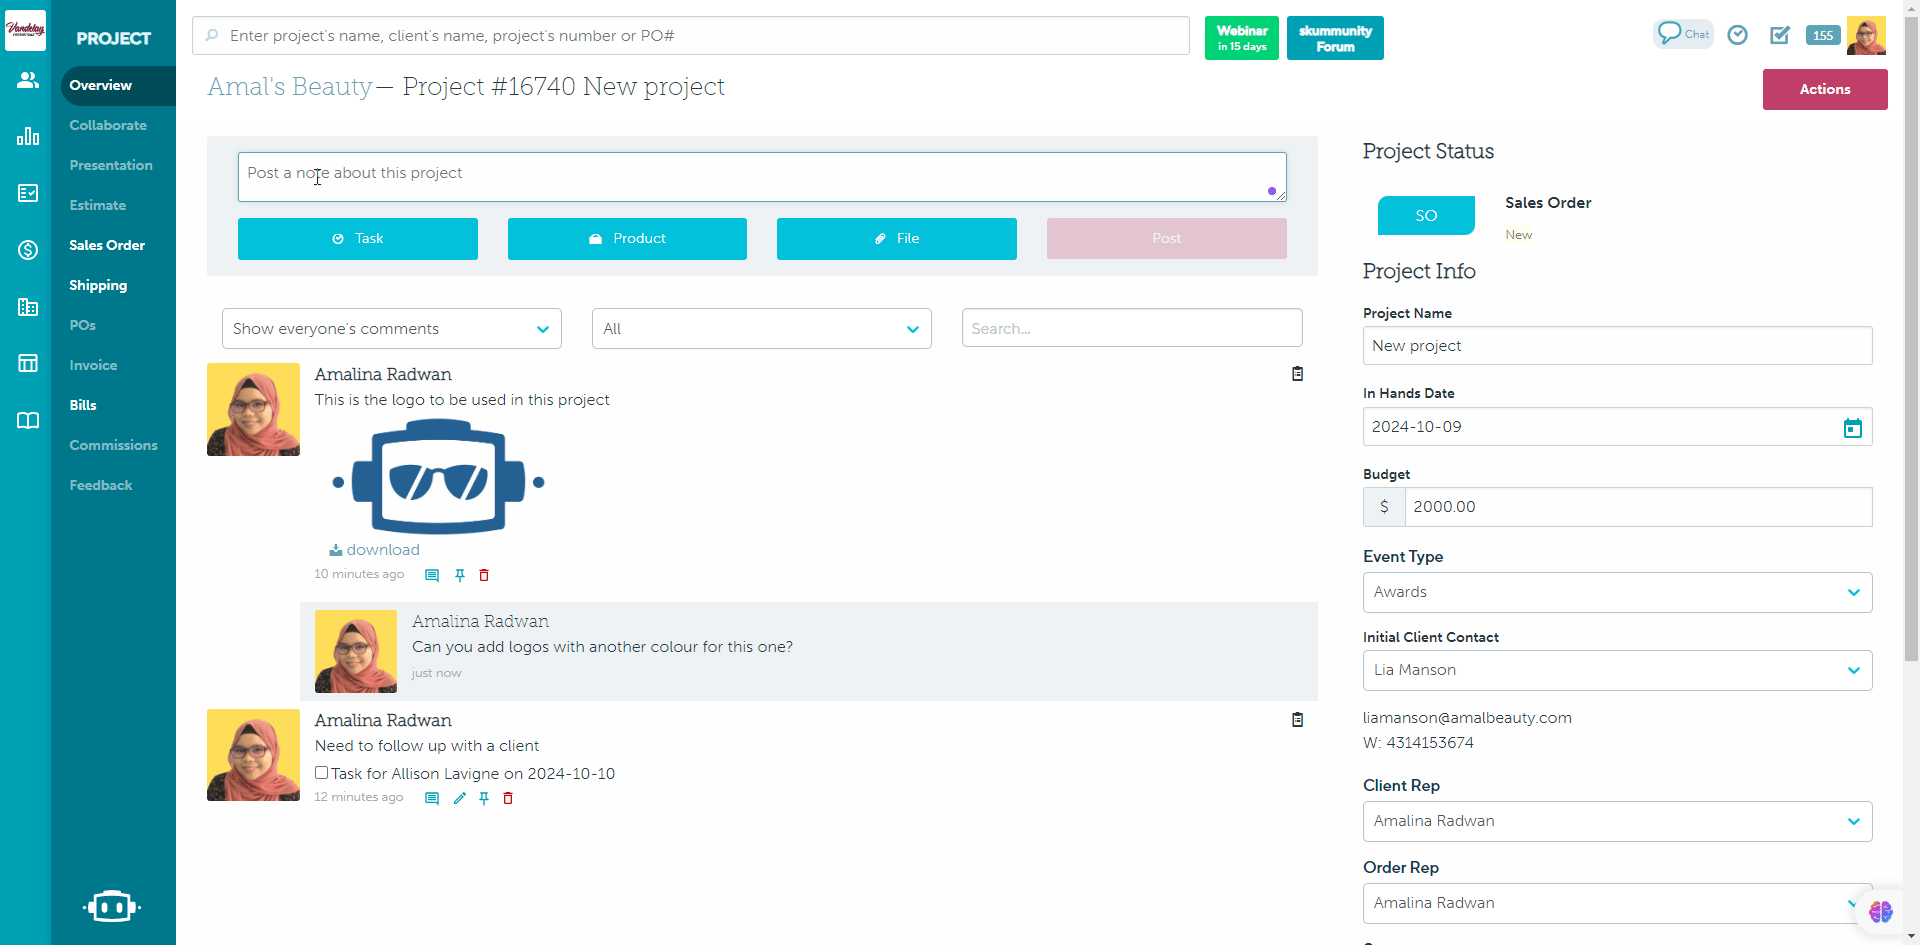This screenshot has width=1920, height=945.
Task: Click the red Actions button
Action: (x=1824, y=89)
